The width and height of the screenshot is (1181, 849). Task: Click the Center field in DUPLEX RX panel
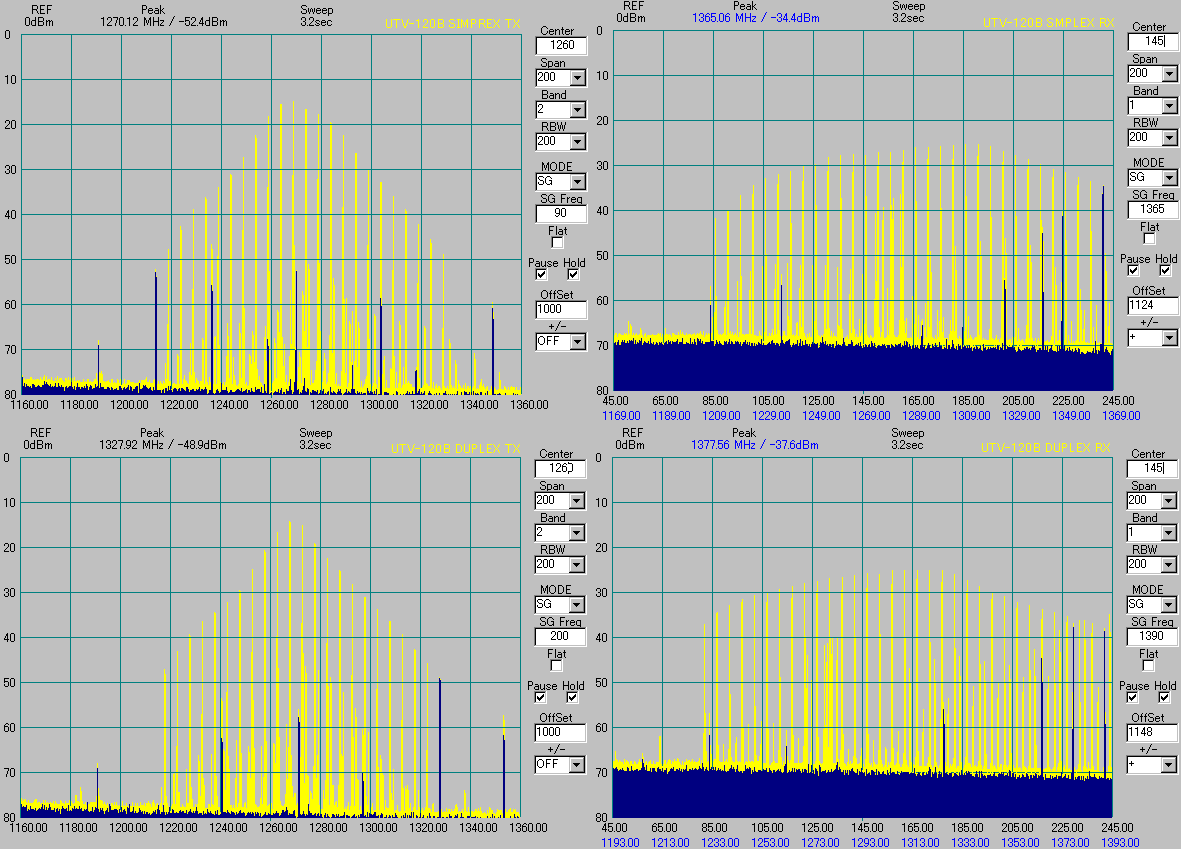pos(1151,468)
